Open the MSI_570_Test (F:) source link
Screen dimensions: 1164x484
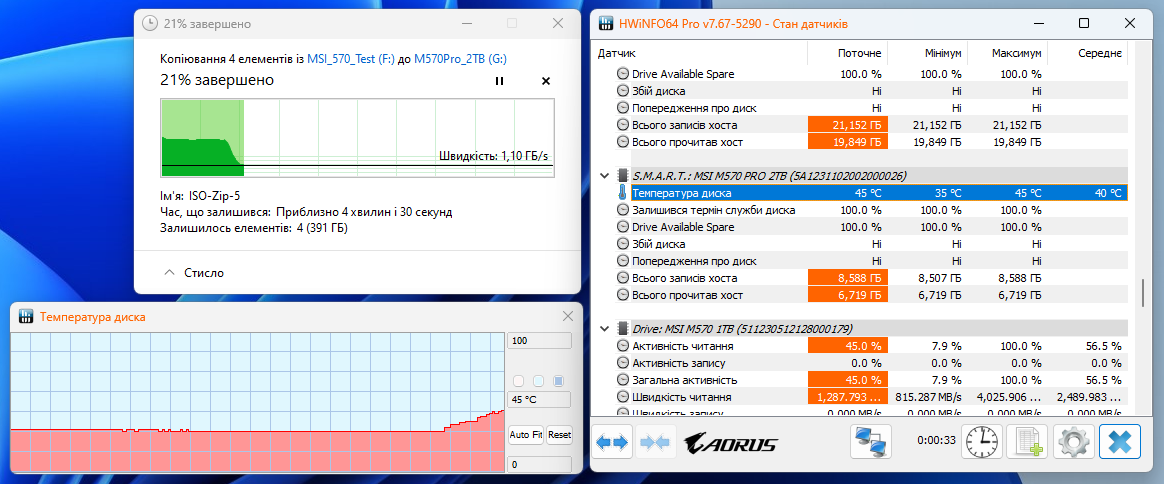point(351,59)
